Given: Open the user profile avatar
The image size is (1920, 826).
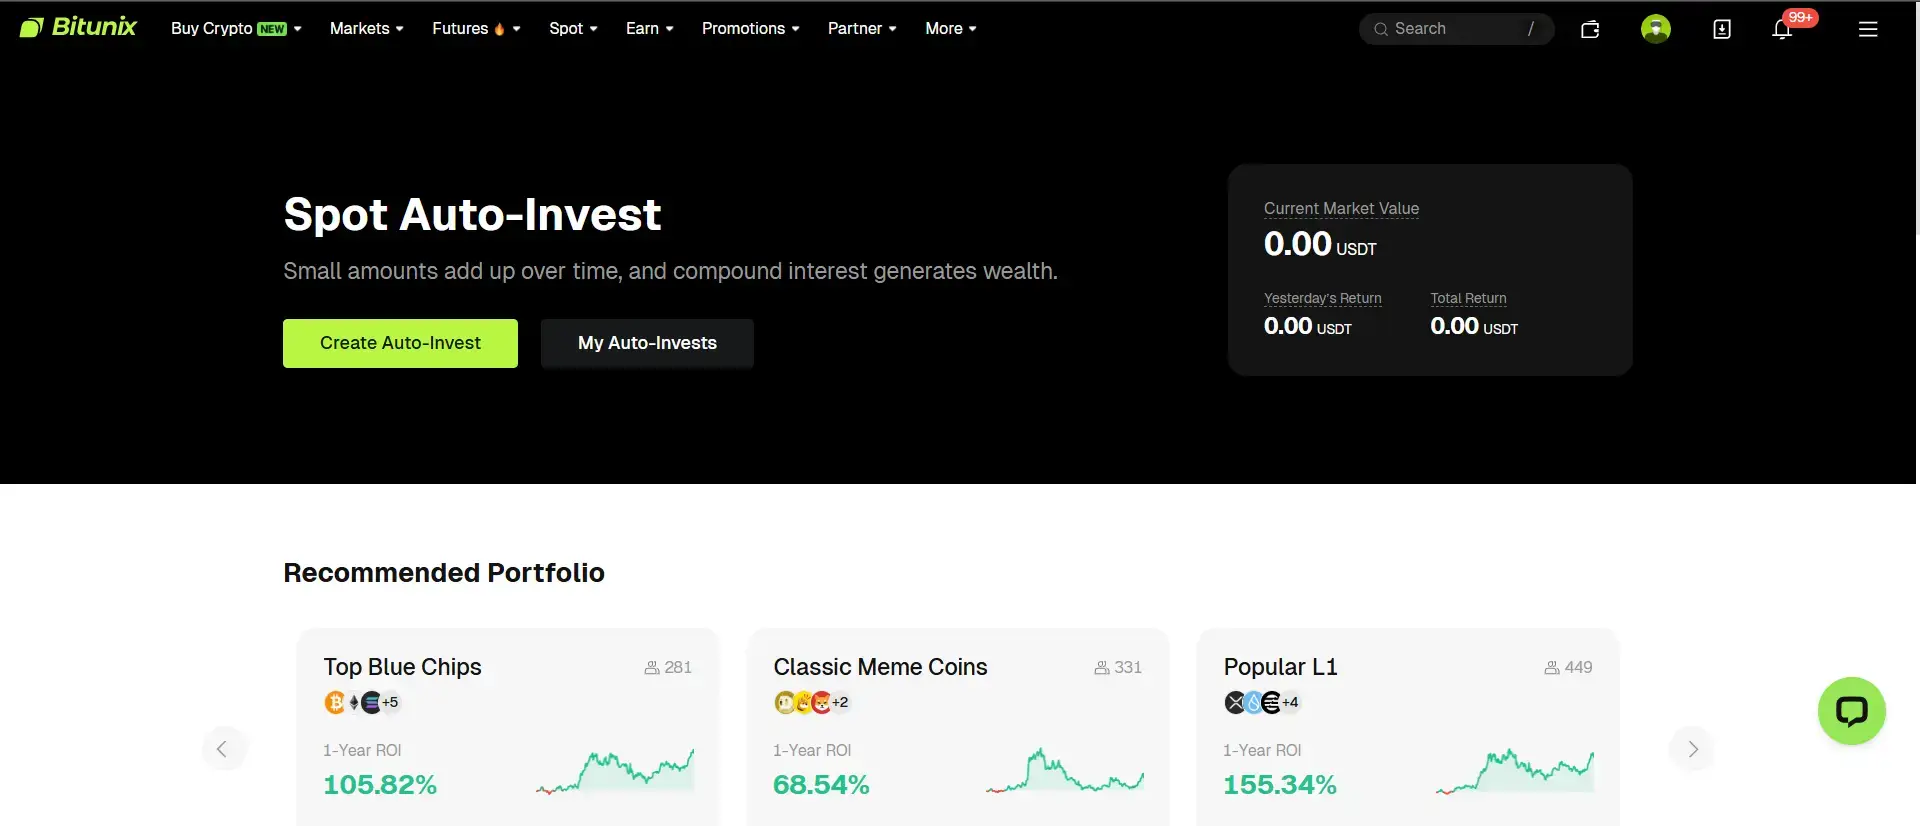Looking at the screenshot, I should pos(1656,29).
